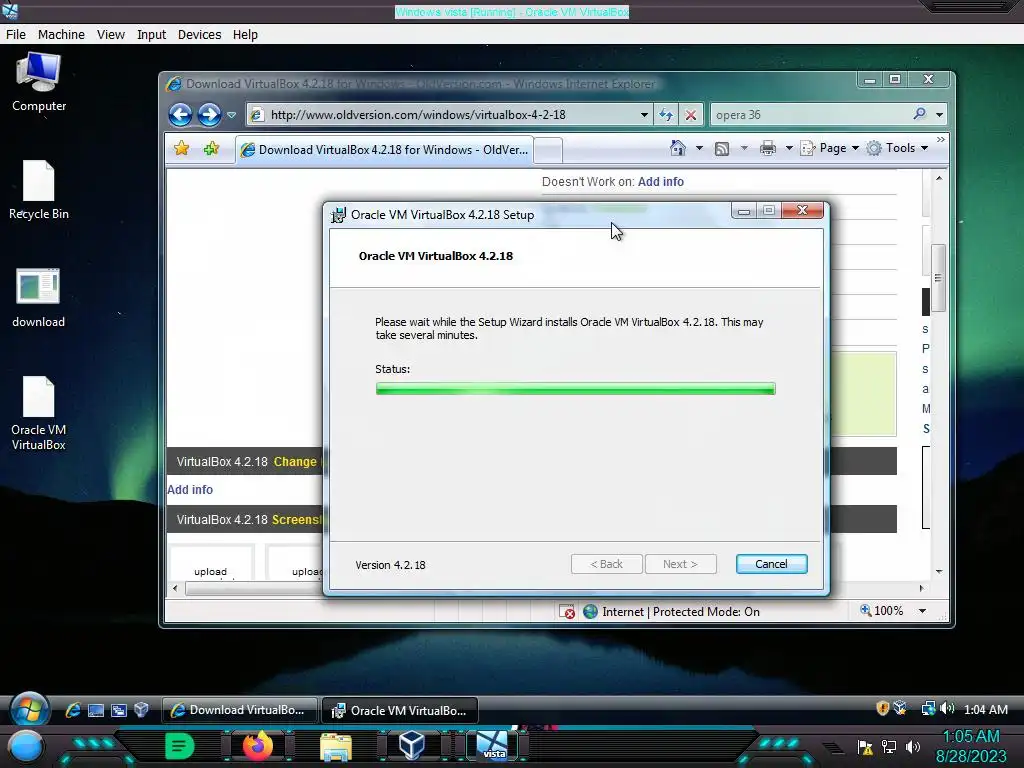This screenshot has height=768, width=1024.
Task: Switch to Oracle VM VirtualBo... taskbar button
Action: [400, 711]
